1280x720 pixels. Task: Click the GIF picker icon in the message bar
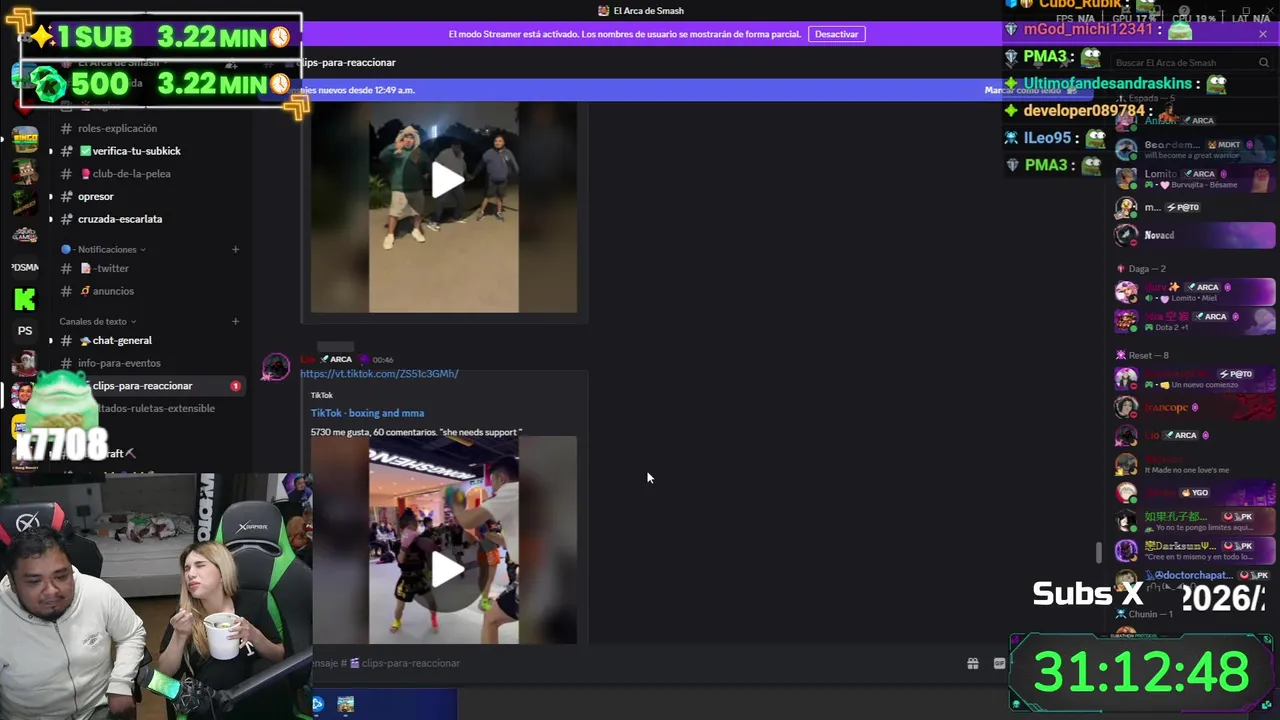tap(999, 663)
